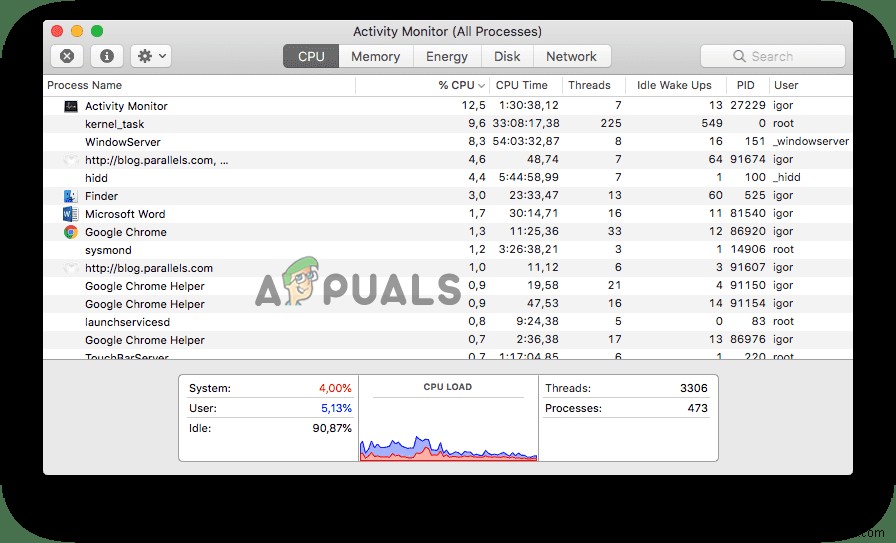Viewport: 896px width, 543px height.
Task: Open the gear actions dropdown
Action: 151,56
